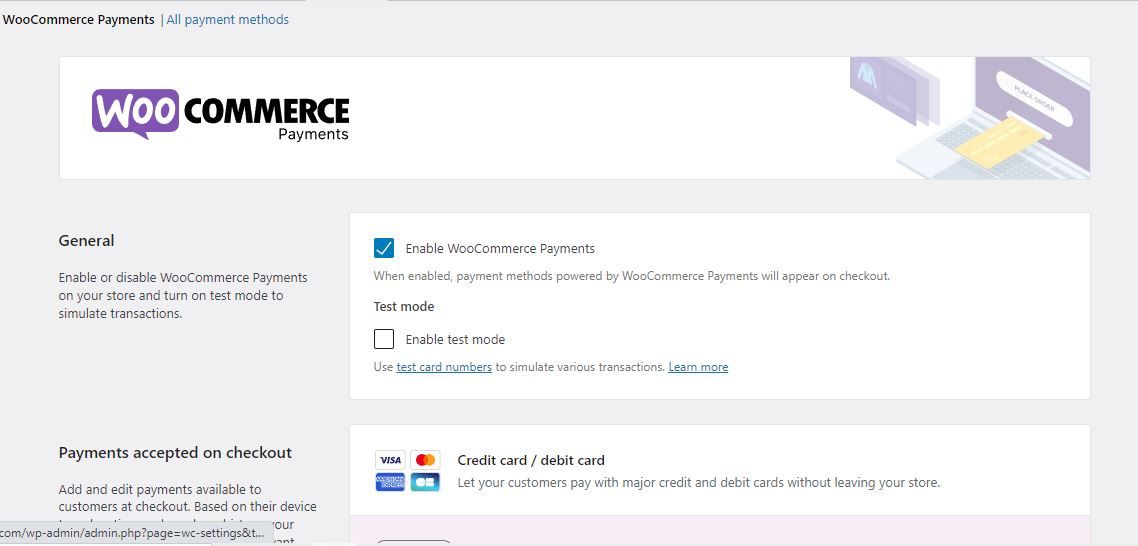Click the Payments accepted on checkout heading
This screenshot has width=1138, height=546.
point(175,452)
